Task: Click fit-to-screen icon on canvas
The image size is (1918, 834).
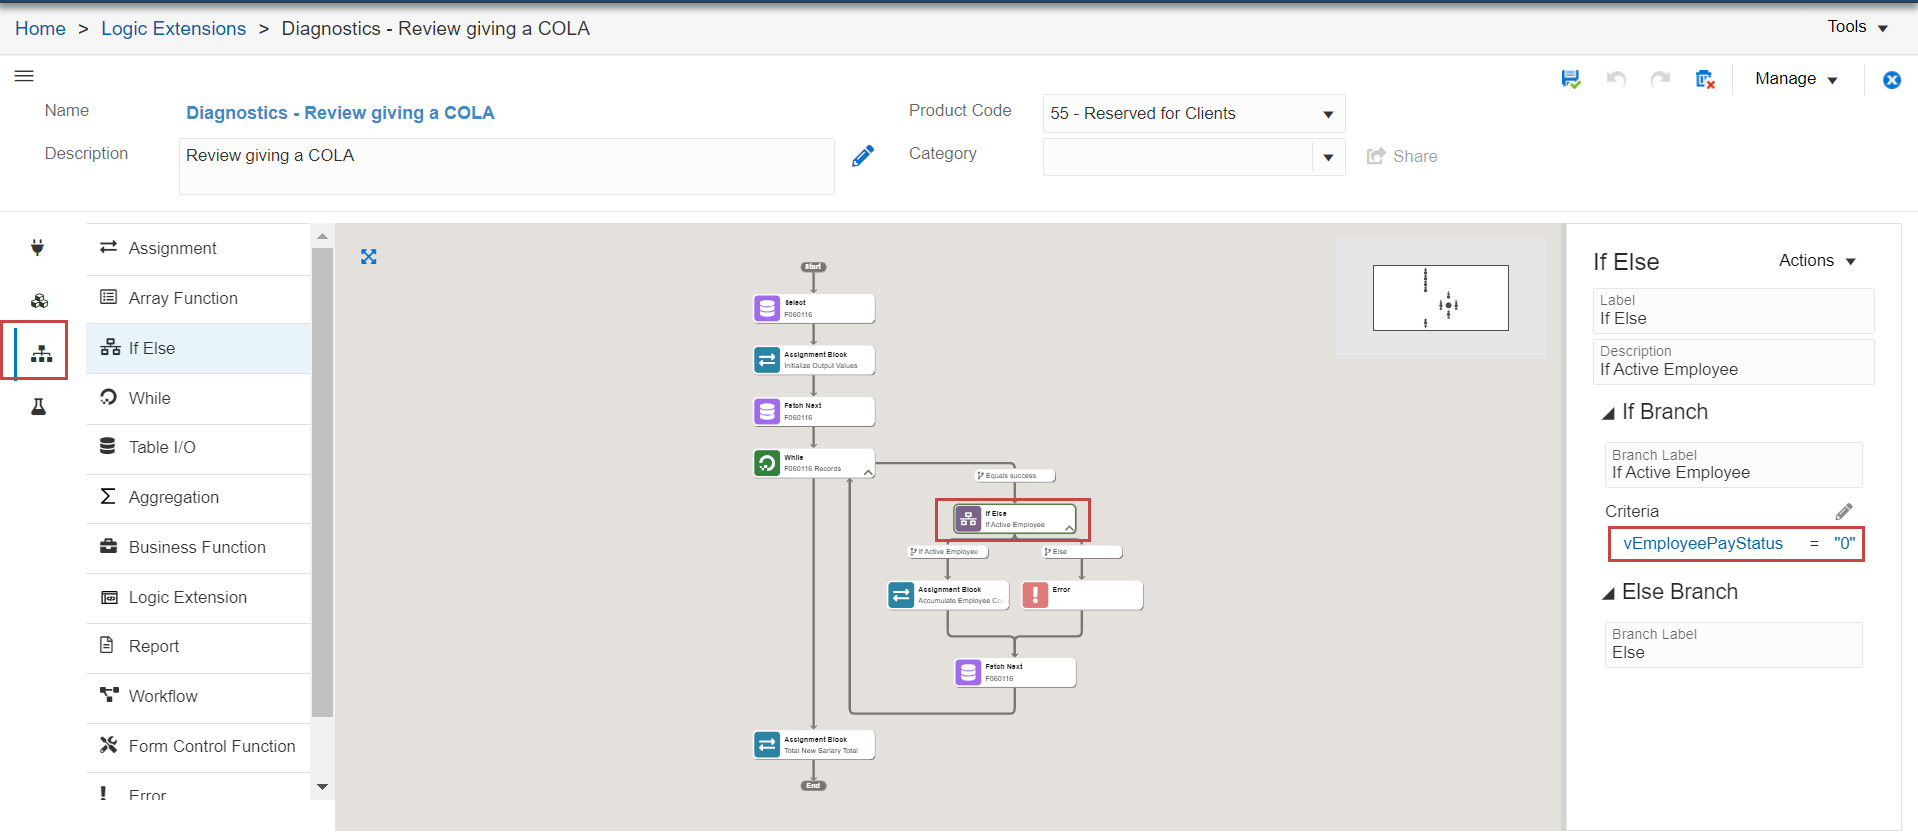Action: tap(369, 257)
